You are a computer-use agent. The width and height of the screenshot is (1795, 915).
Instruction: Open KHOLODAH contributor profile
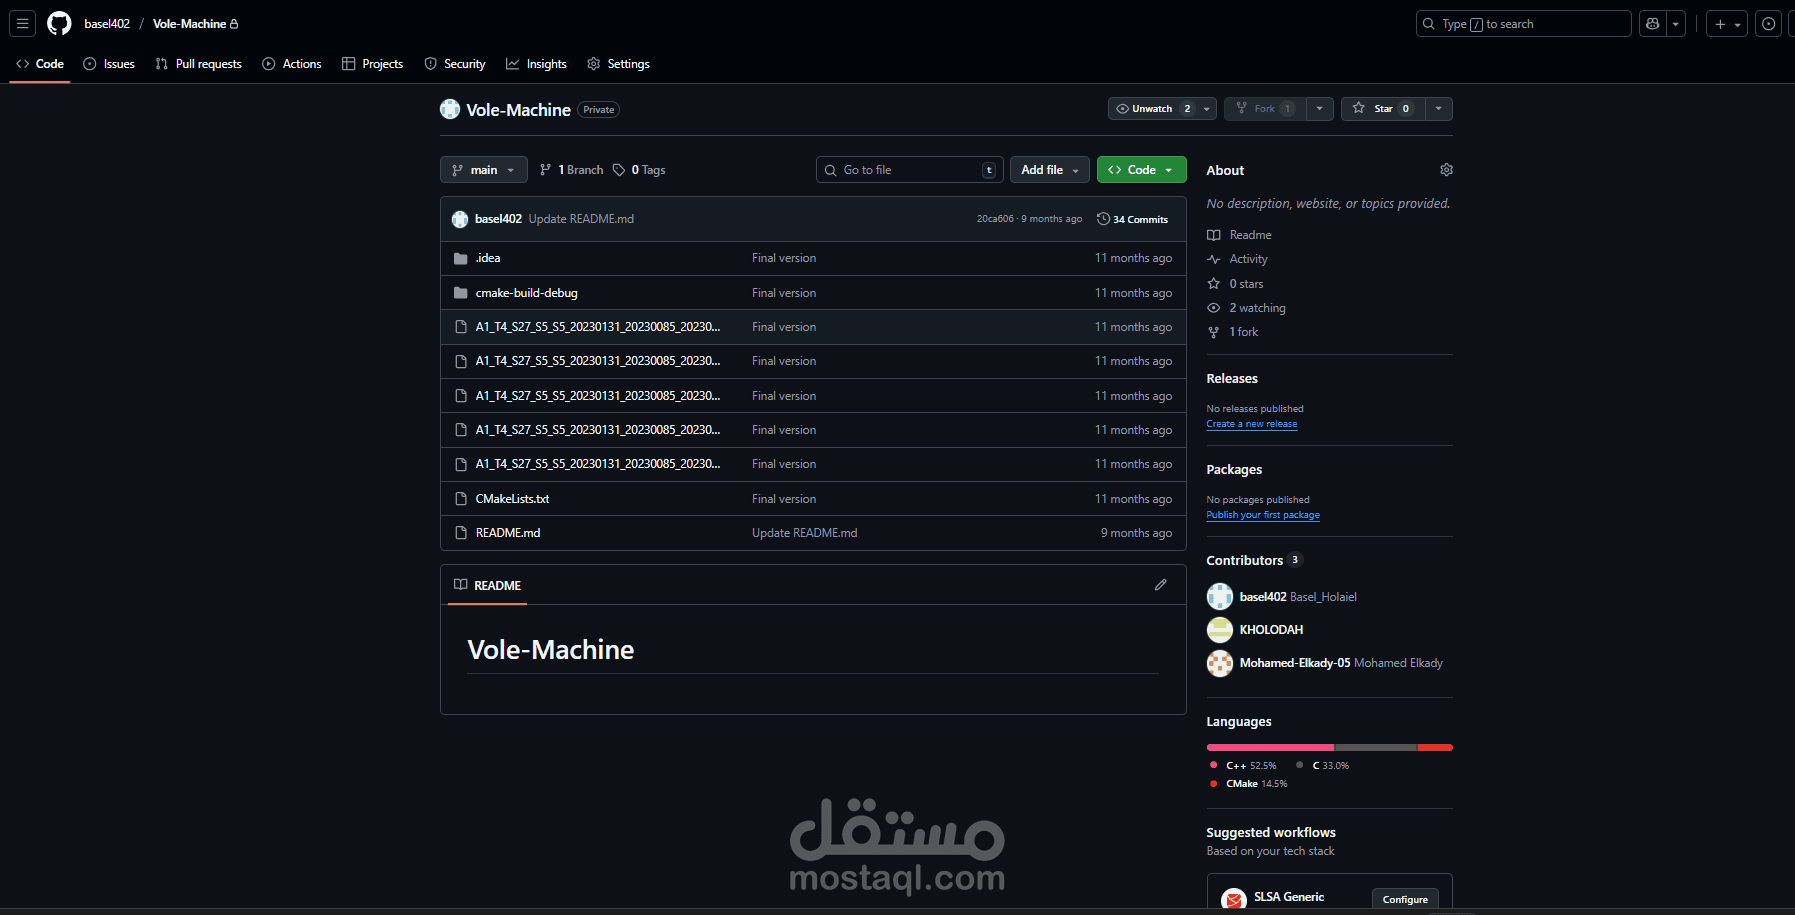[x=1271, y=630]
